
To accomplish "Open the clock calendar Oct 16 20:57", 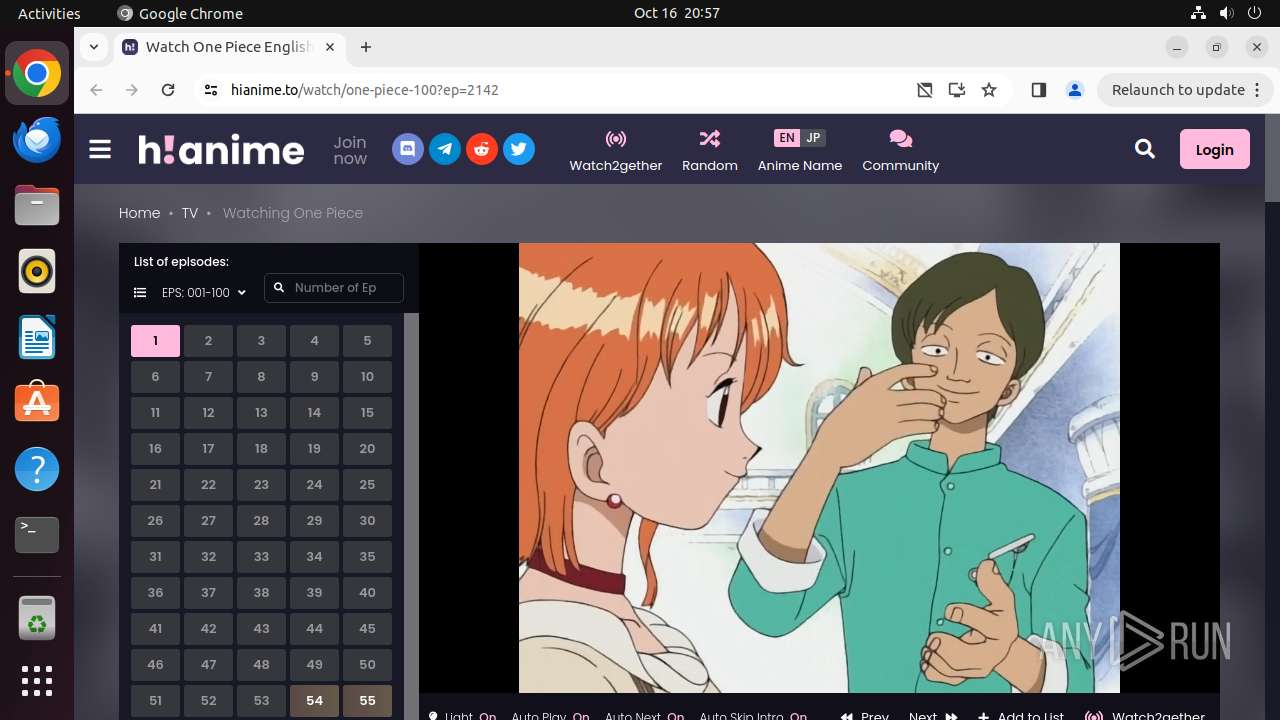I will (677, 13).
